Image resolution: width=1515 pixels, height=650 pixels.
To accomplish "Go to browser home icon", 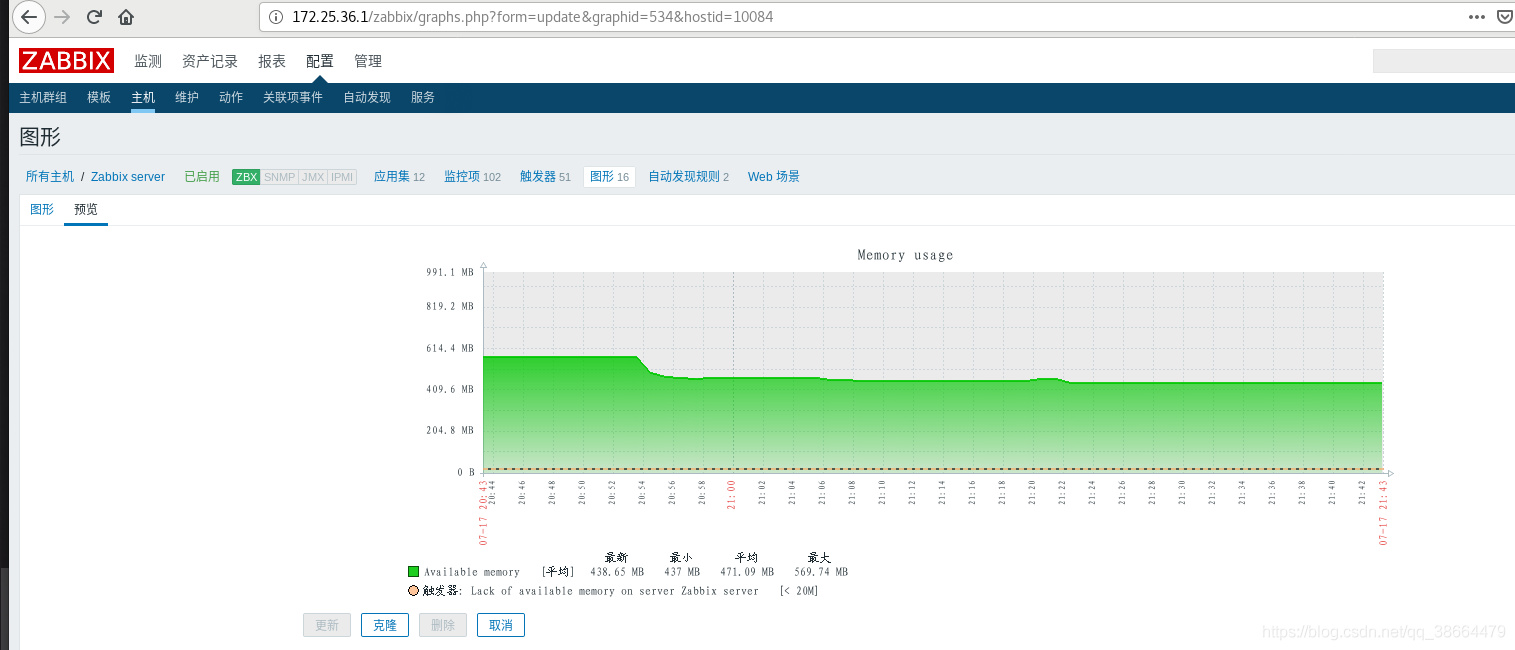I will pyautogui.click(x=126, y=17).
